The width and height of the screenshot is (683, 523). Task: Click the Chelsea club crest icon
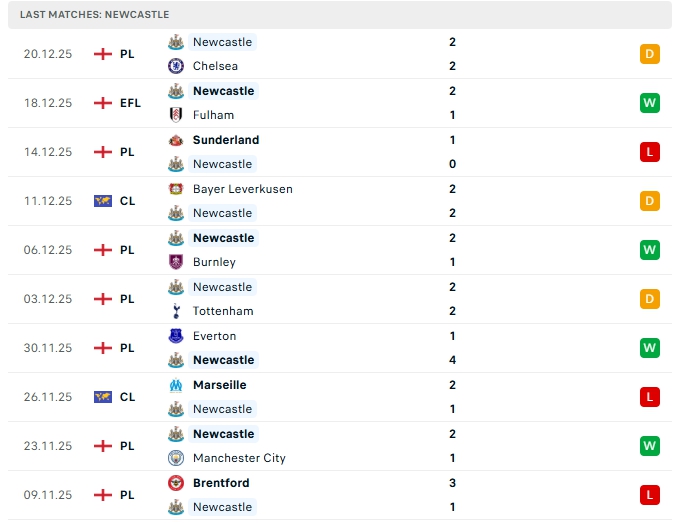tap(176, 66)
